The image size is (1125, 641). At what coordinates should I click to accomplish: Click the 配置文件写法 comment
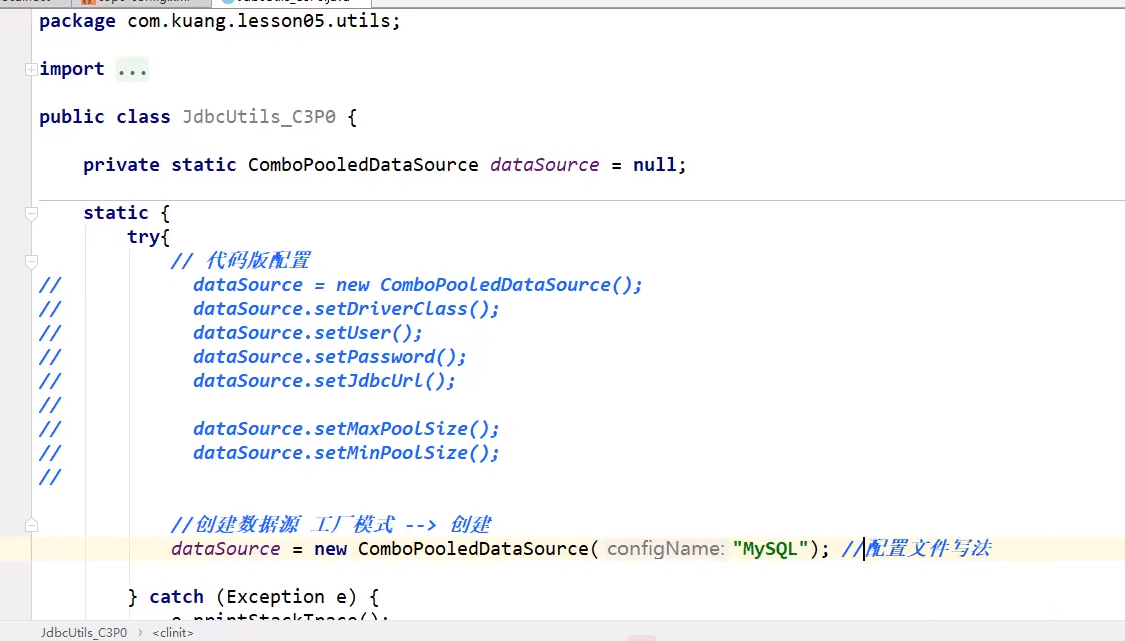pos(916,549)
